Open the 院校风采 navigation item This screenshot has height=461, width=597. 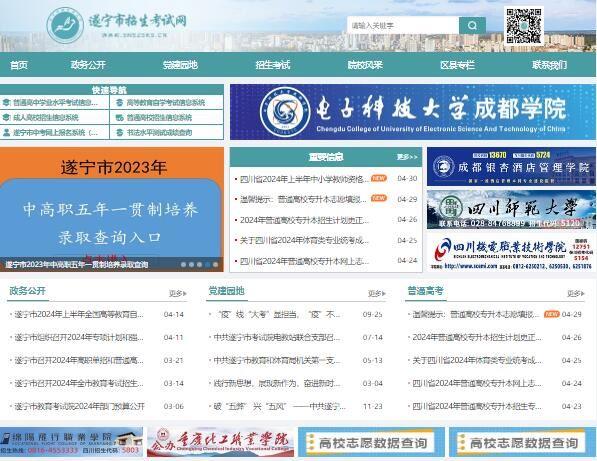point(365,65)
